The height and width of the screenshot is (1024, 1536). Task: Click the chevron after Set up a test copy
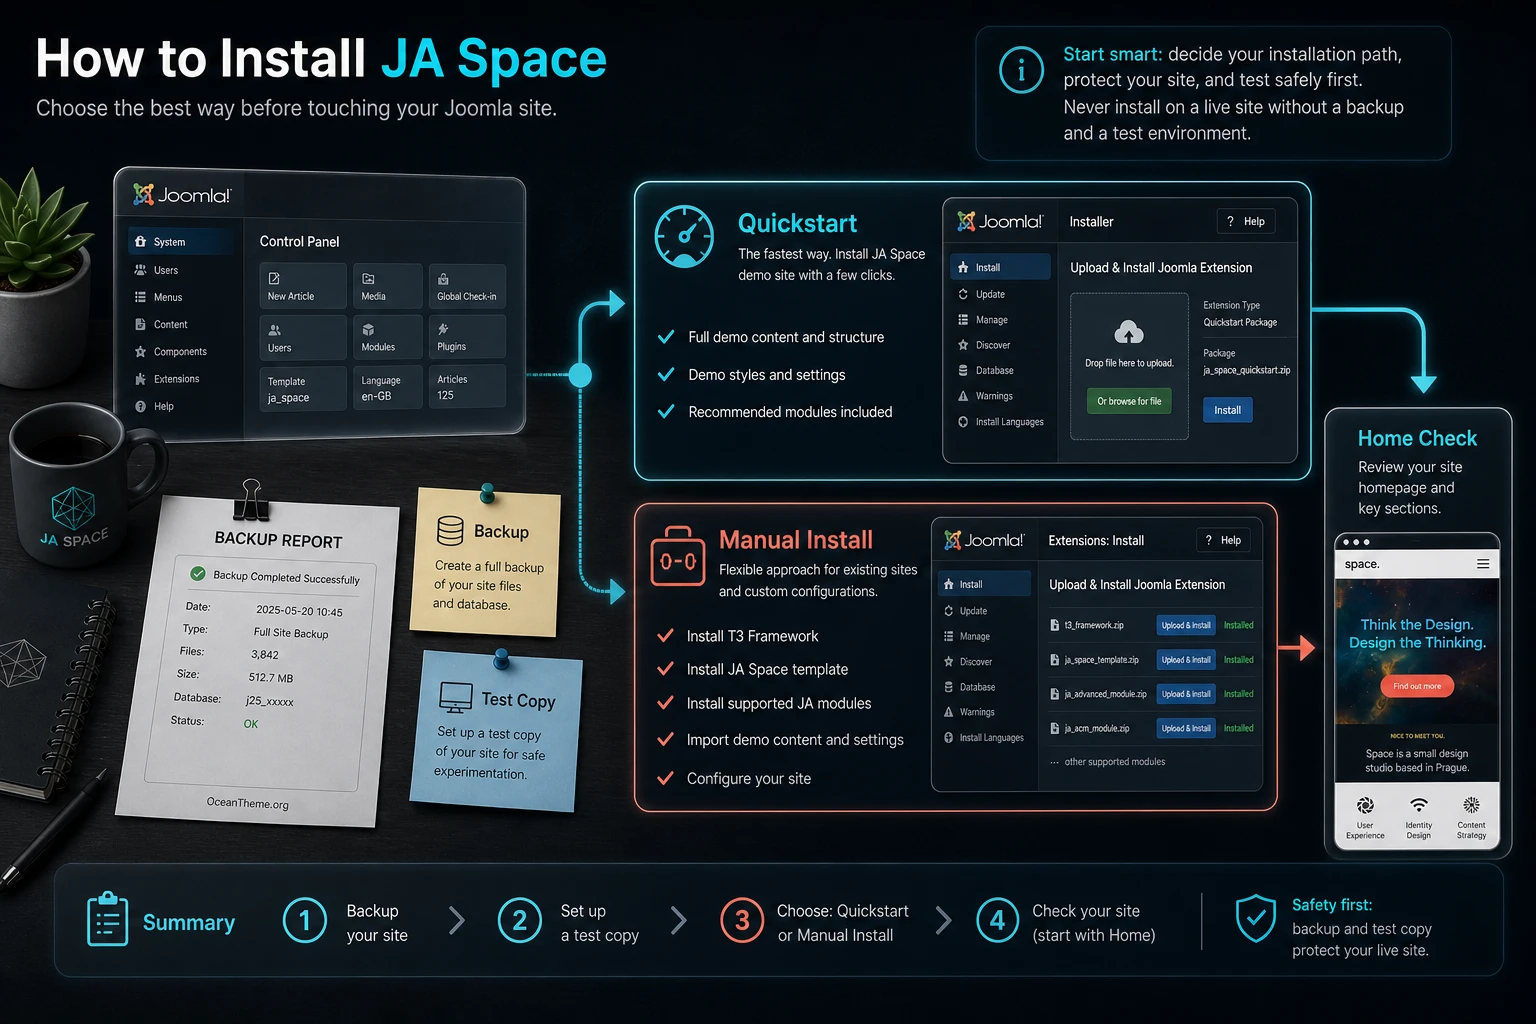tap(679, 920)
